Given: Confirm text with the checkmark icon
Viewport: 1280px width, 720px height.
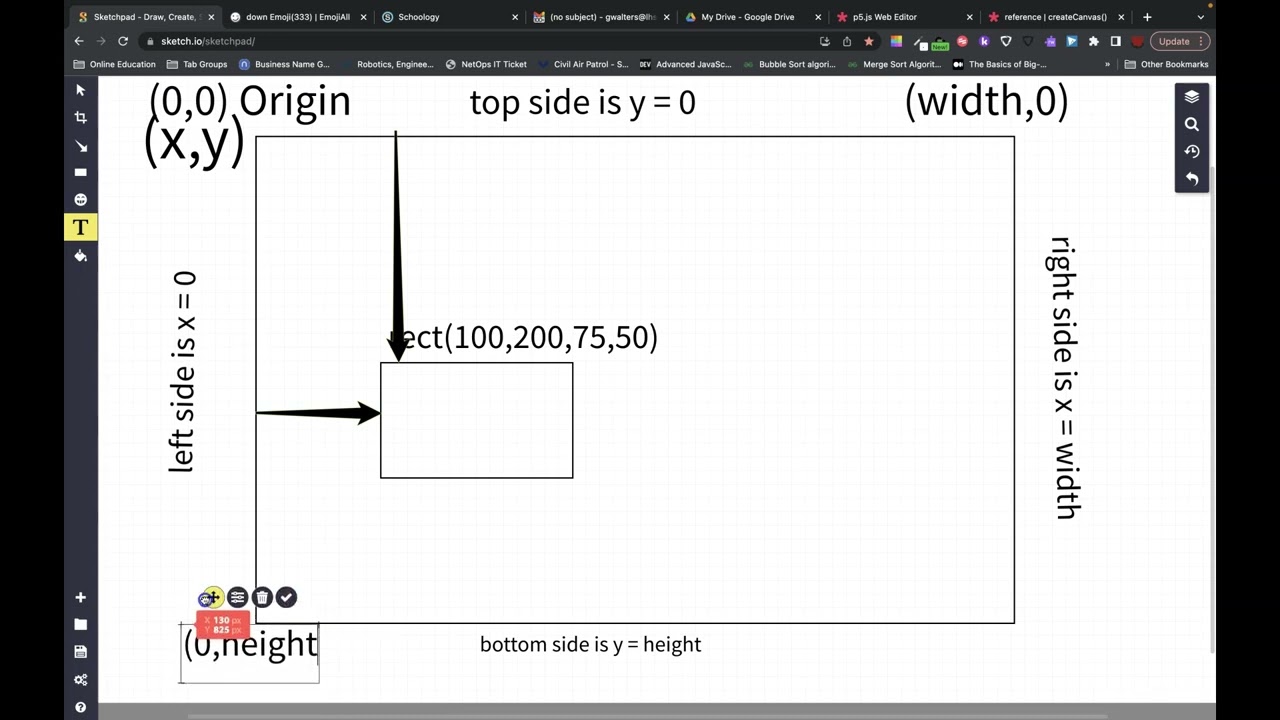Looking at the screenshot, I should pos(287,597).
